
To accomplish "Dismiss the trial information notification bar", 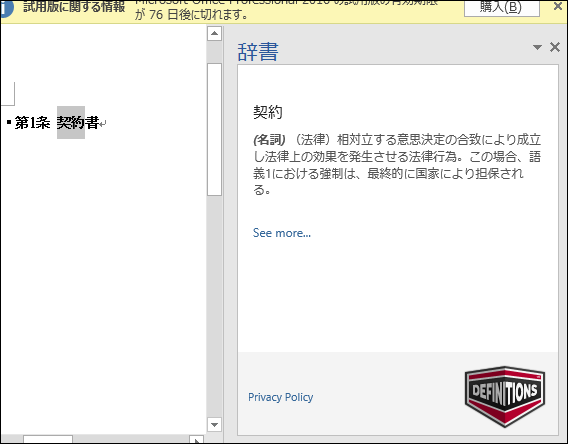I will click(558, 7).
